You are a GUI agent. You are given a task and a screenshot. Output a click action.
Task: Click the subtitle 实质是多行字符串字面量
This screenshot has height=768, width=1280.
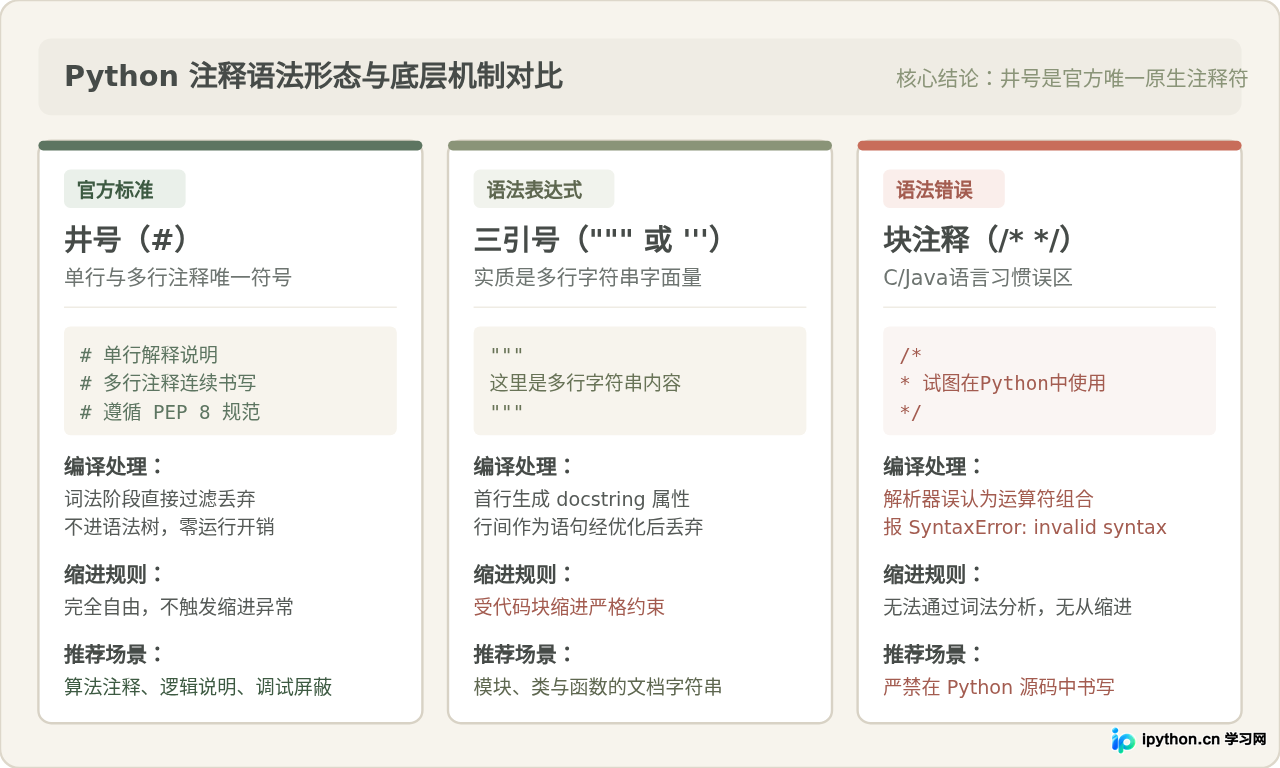pos(588,278)
